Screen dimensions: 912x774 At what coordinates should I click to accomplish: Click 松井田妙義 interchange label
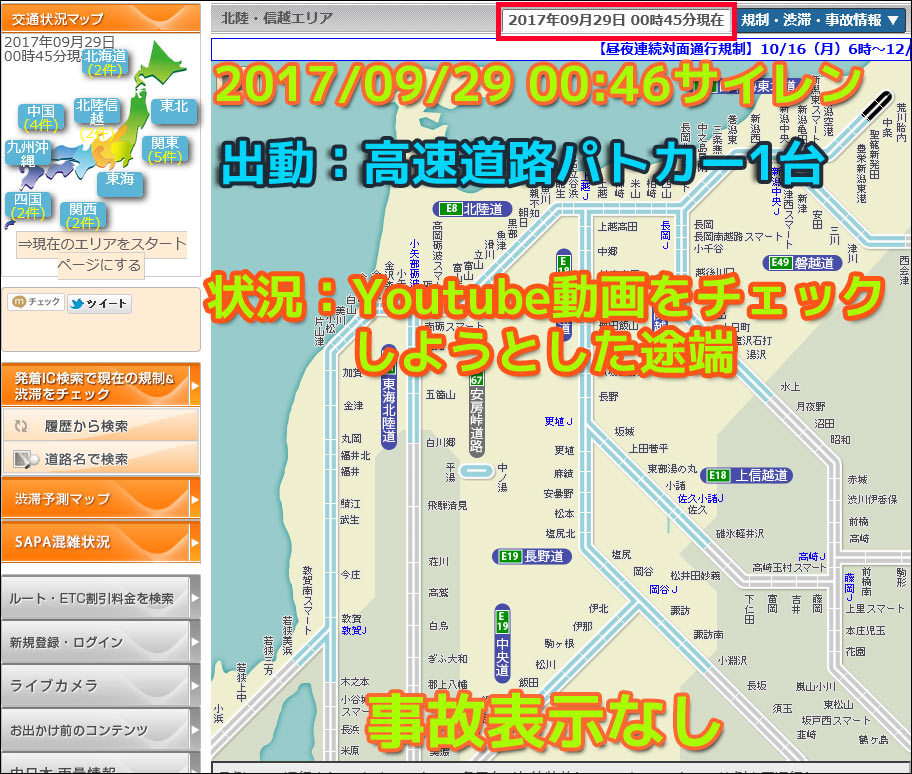[695, 576]
